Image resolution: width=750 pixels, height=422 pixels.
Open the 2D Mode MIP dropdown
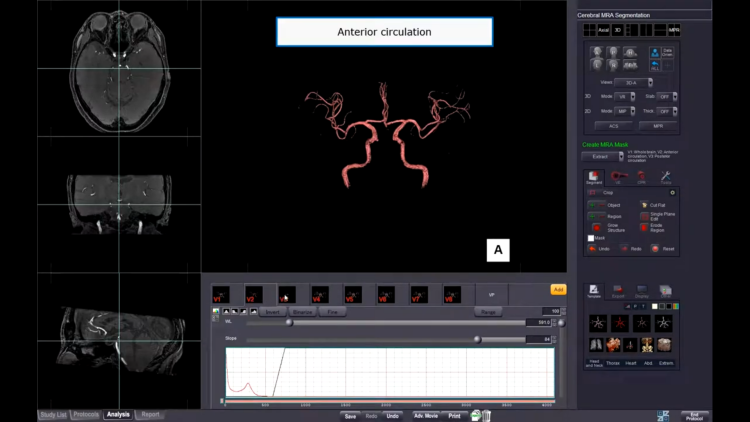tap(625, 111)
